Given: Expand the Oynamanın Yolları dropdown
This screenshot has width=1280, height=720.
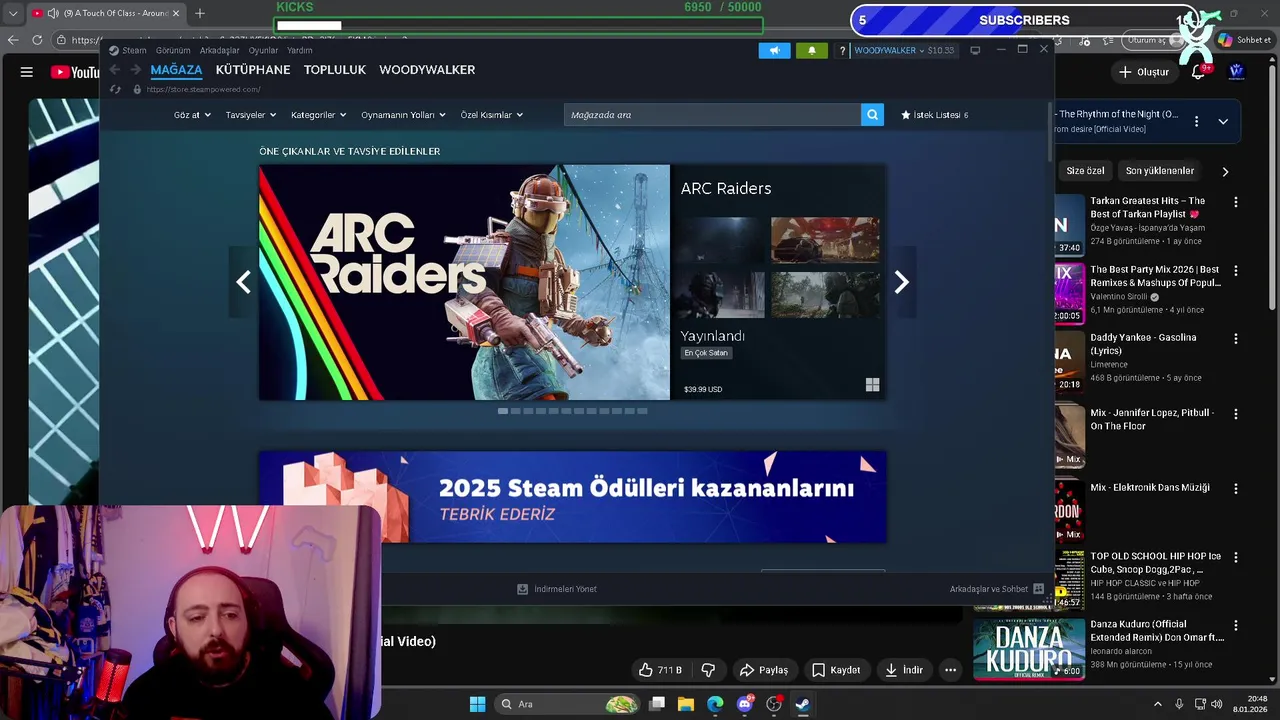Looking at the screenshot, I should (403, 115).
